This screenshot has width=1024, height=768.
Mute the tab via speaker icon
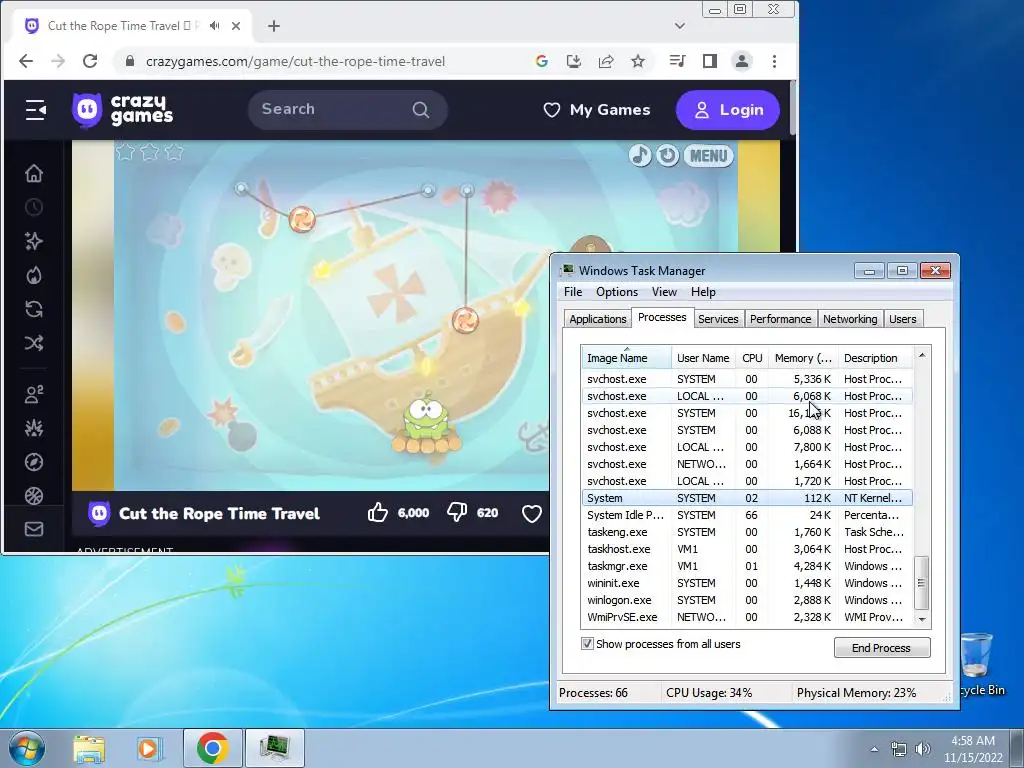click(x=214, y=25)
